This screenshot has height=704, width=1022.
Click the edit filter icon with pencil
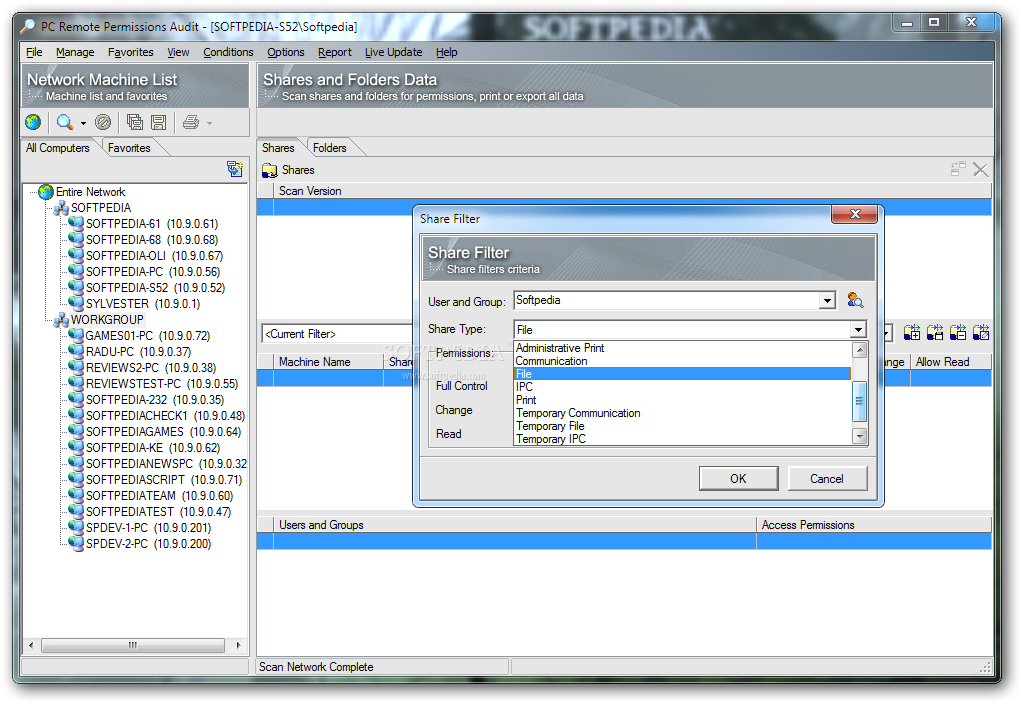tap(981, 333)
